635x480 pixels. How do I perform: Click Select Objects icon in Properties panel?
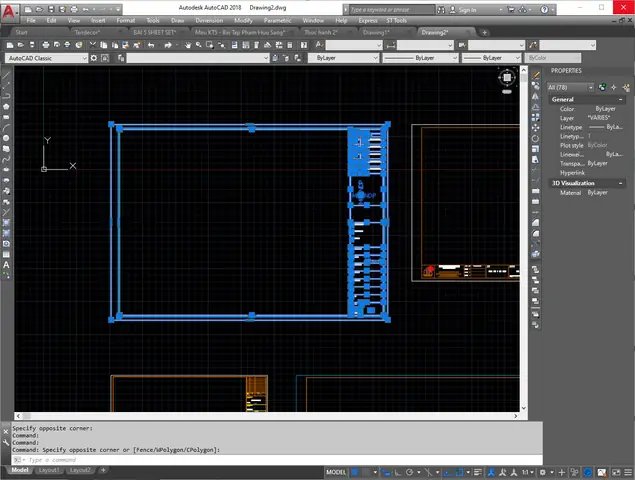(614, 87)
